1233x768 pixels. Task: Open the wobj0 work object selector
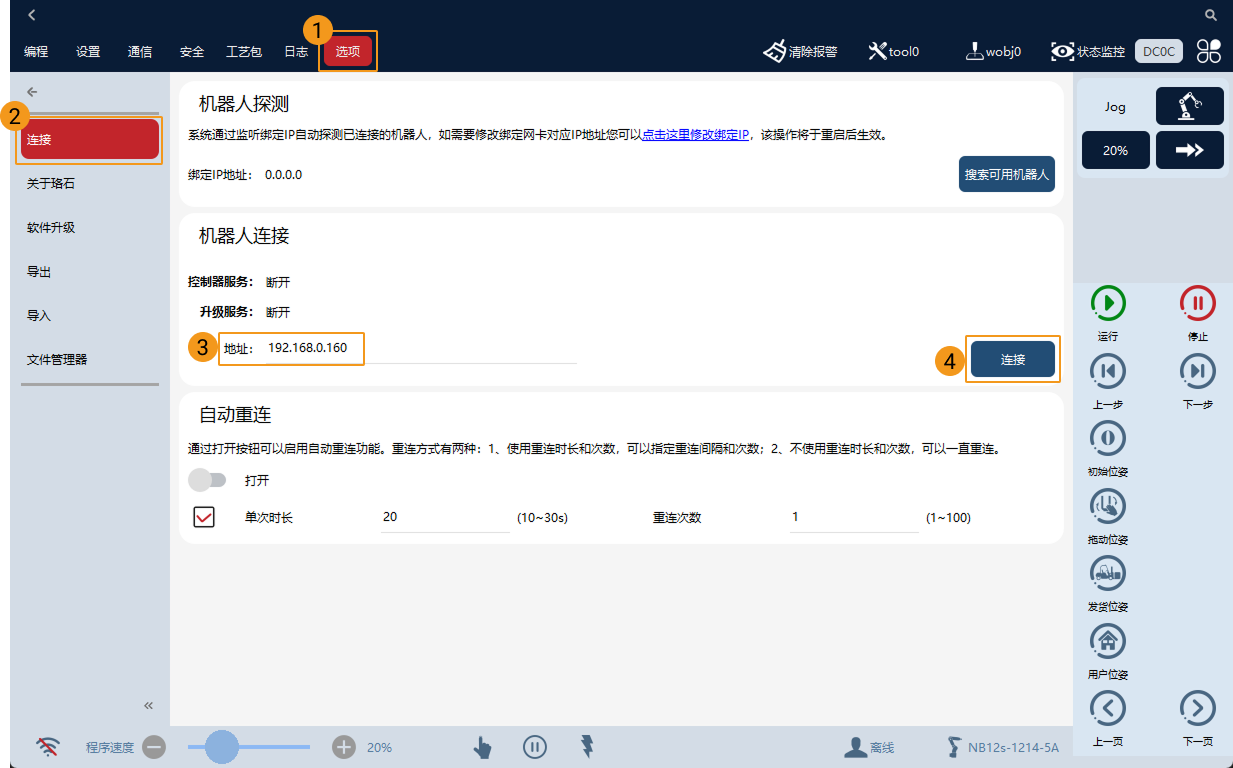[993, 51]
